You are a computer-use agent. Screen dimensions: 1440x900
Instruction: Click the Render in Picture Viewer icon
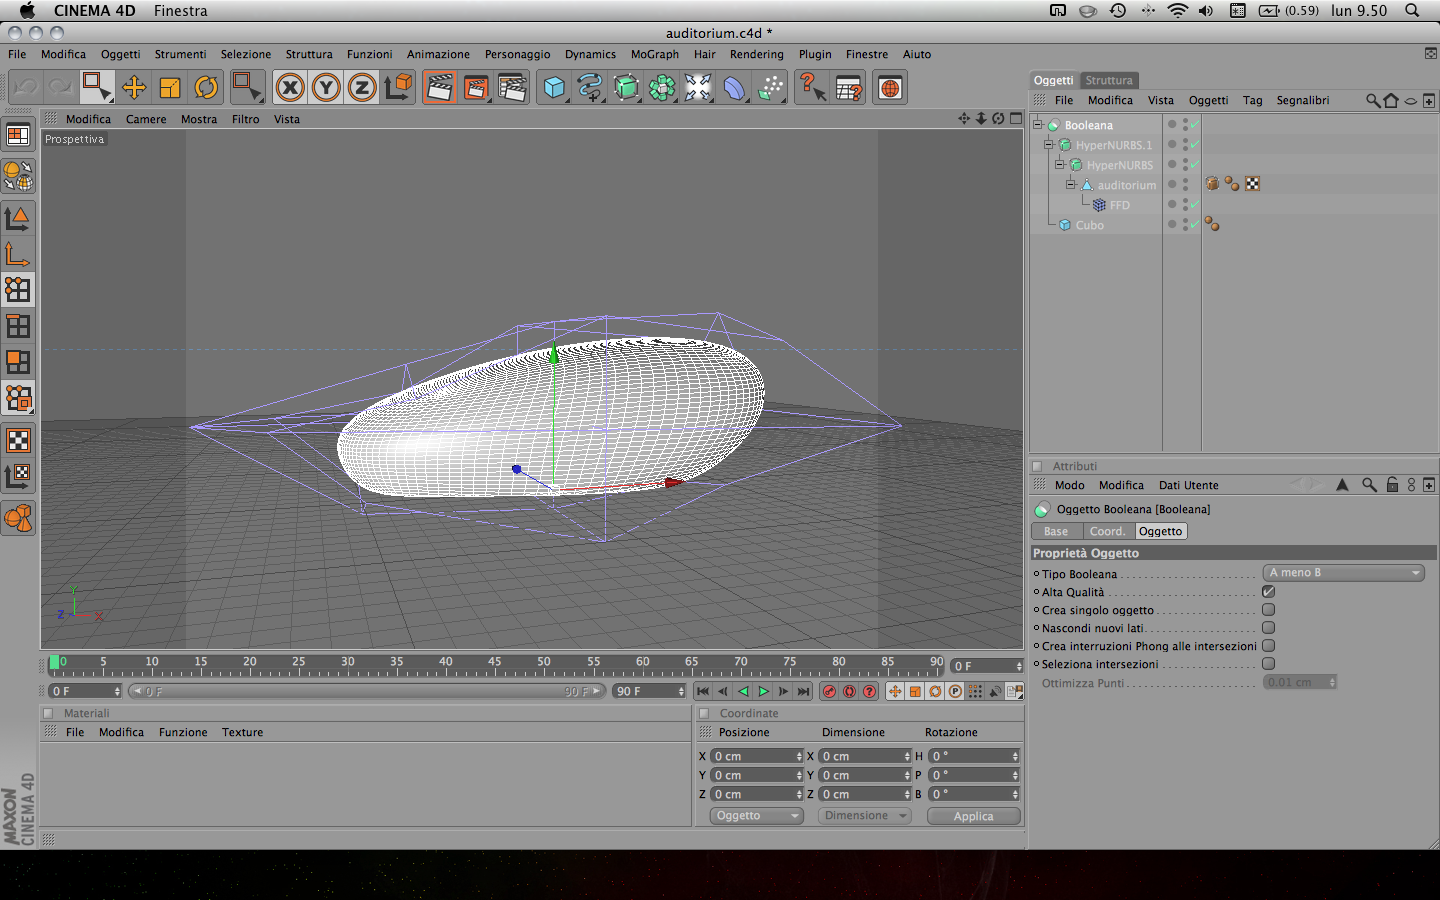(x=475, y=88)
